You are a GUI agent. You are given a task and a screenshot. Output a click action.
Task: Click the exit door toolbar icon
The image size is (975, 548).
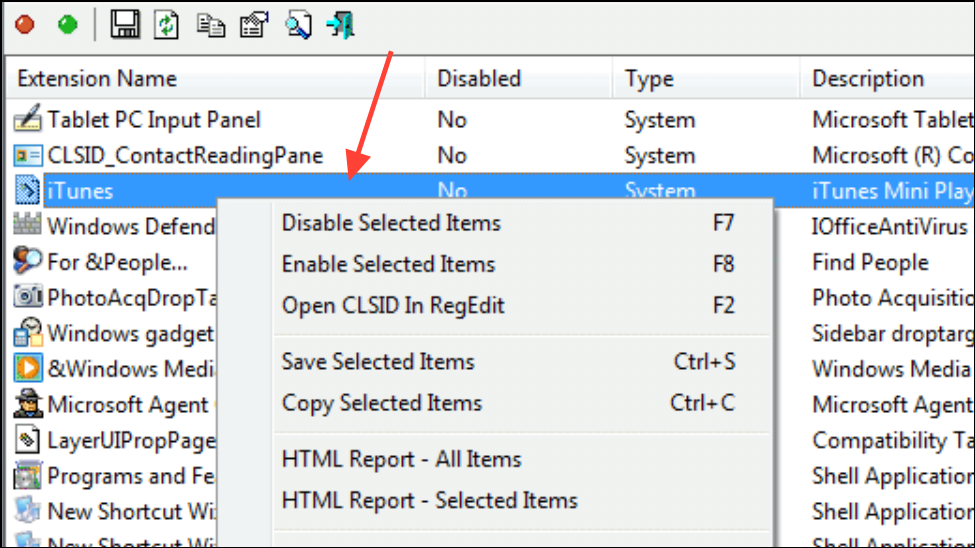point(341,26)
